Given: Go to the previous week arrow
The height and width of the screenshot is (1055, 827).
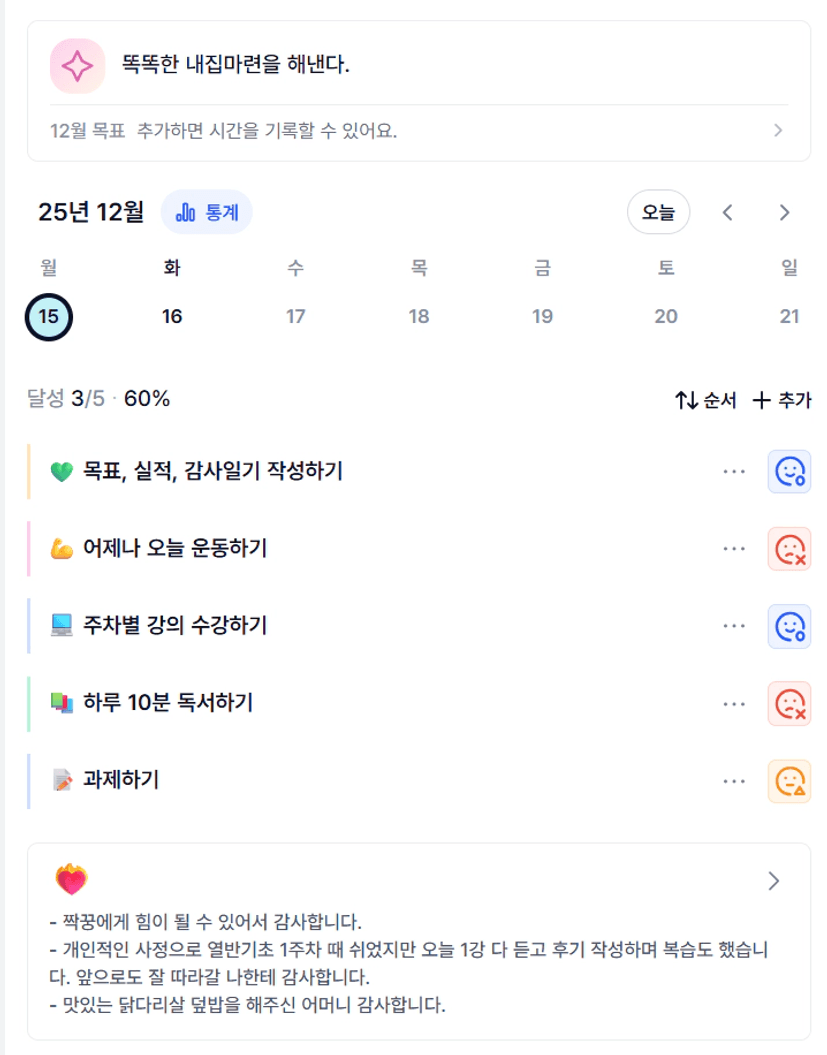Looking at the screenshot, I should click(728, 212).
